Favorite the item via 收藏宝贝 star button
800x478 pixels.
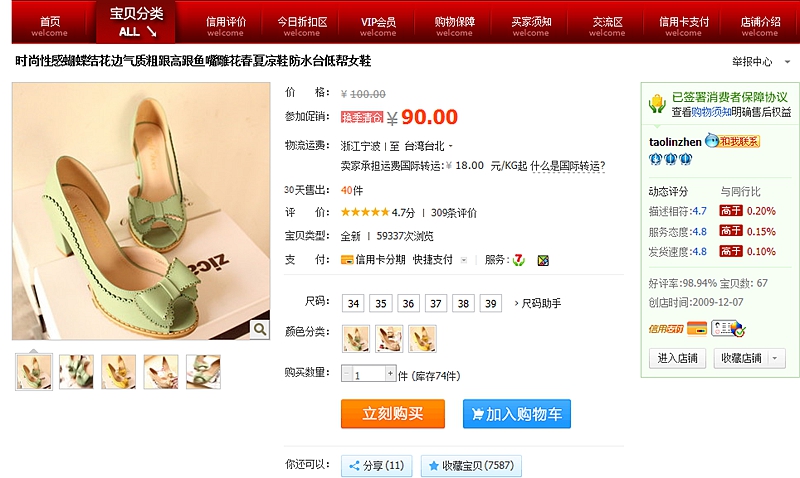(471, 465)
